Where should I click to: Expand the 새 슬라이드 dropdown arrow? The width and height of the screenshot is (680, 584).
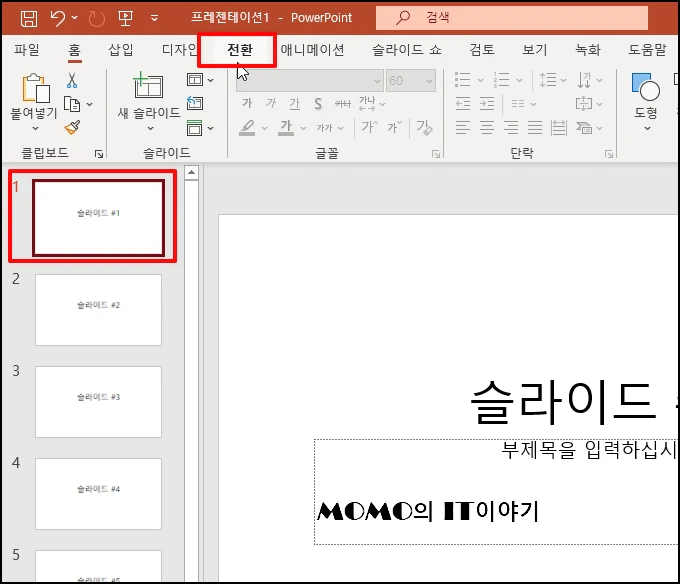[x=150, y=128]
